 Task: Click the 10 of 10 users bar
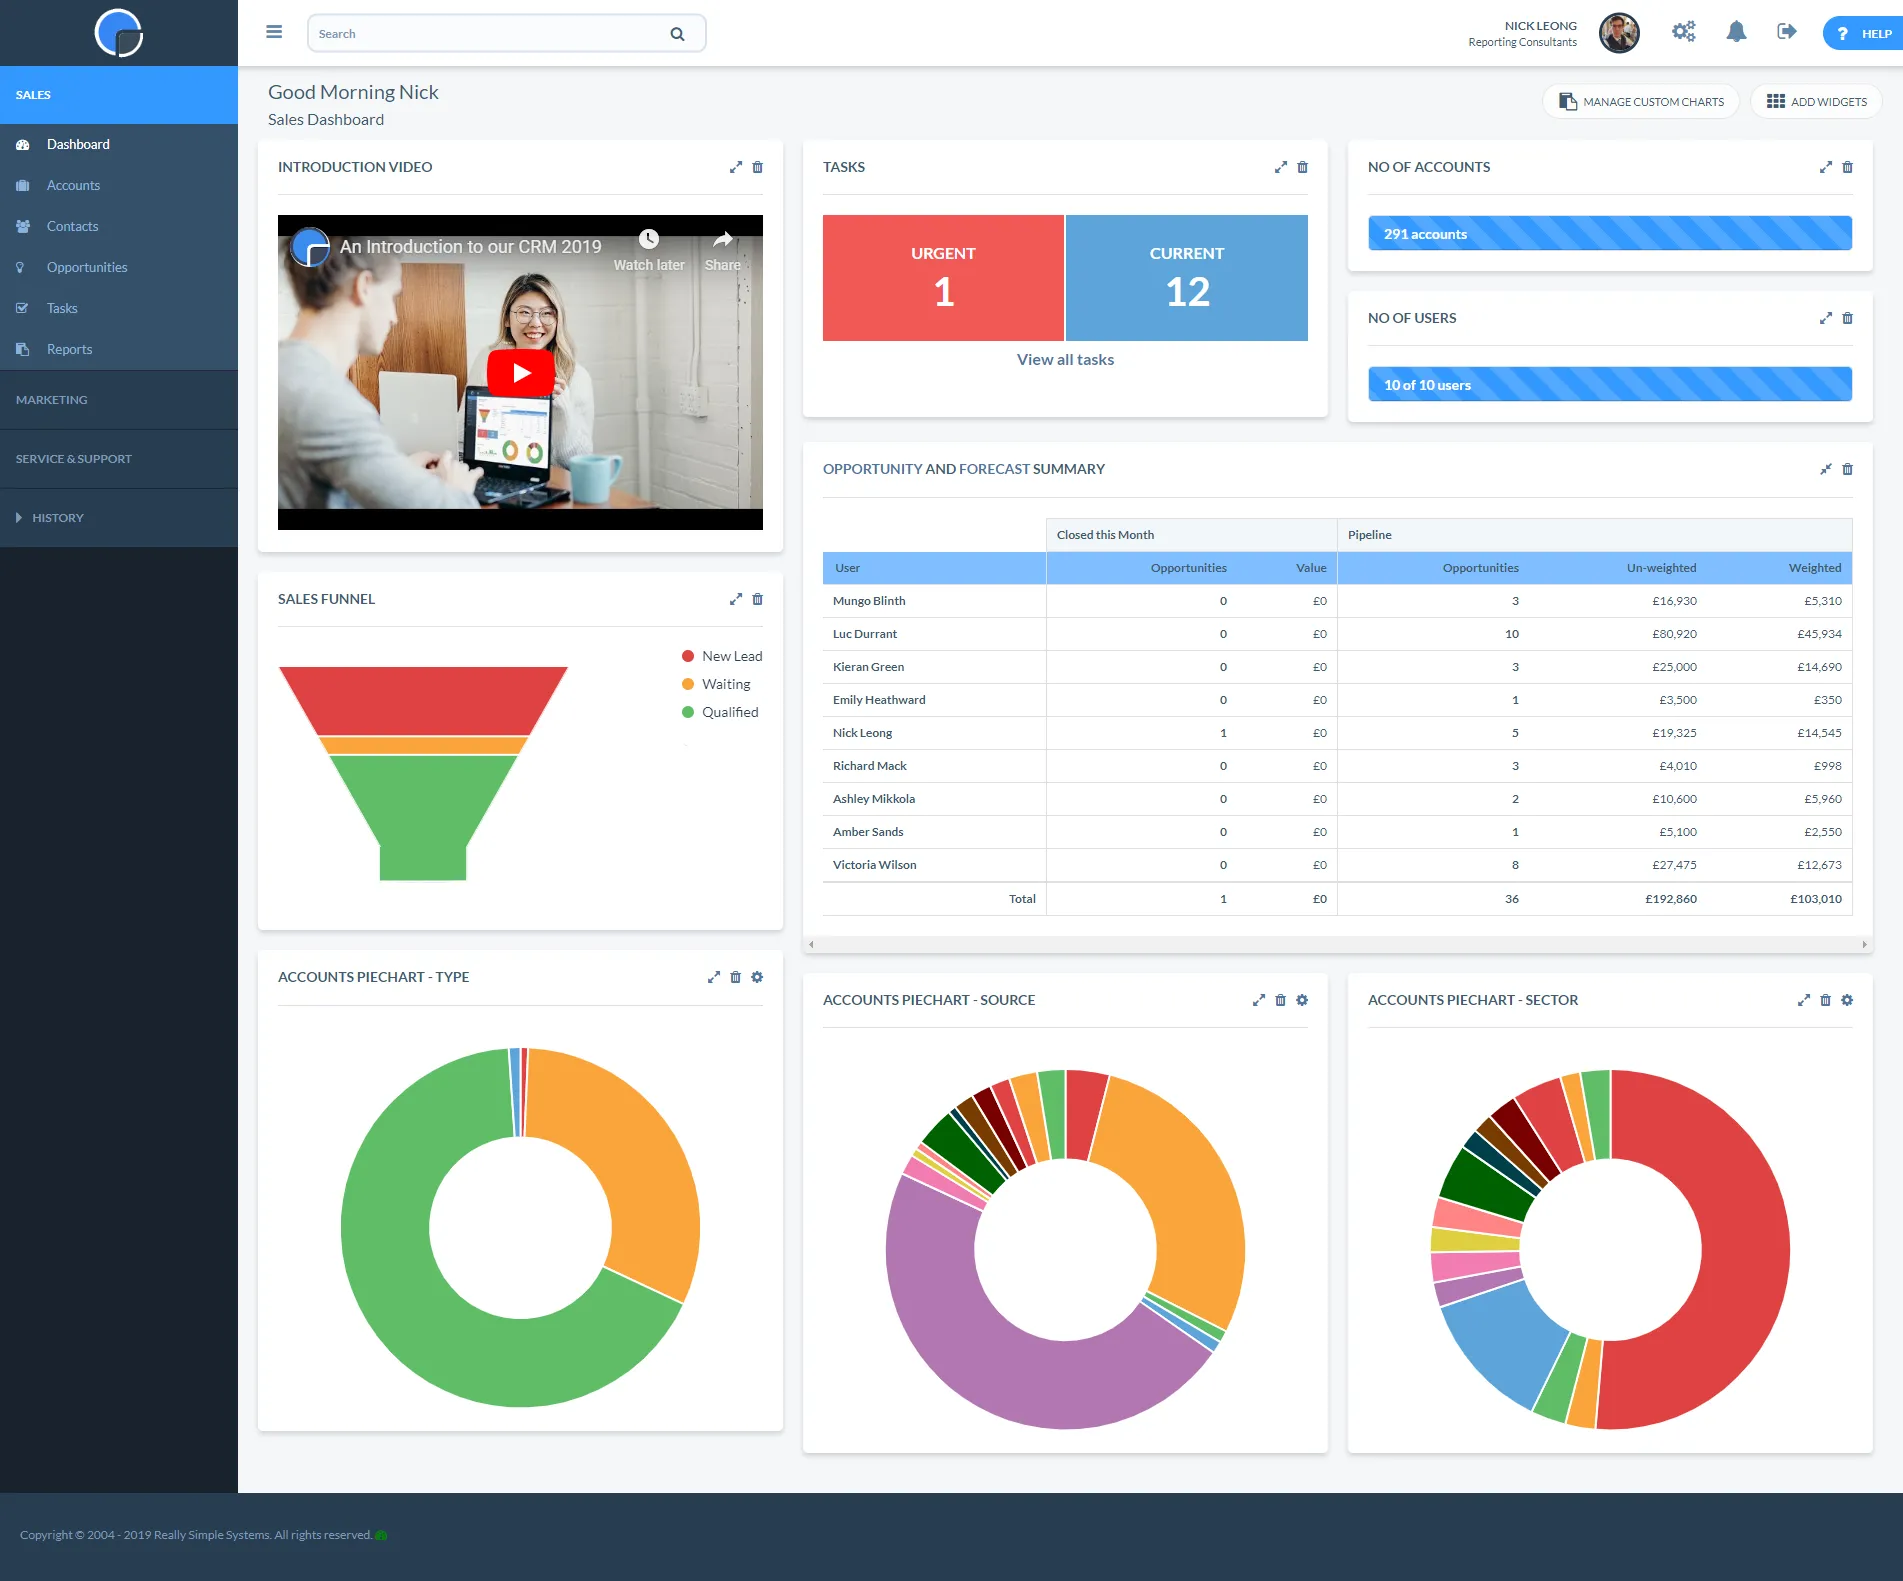coord(1610,385)
